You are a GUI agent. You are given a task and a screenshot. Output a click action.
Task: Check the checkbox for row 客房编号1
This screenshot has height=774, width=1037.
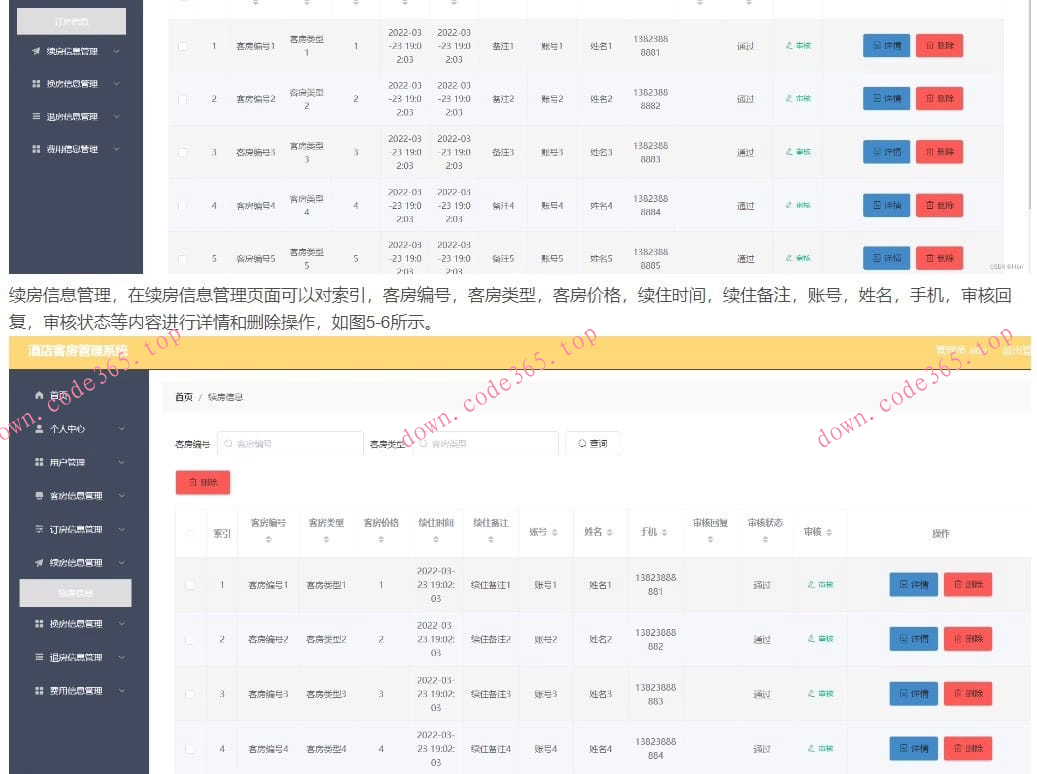click(x=190, y=584)
